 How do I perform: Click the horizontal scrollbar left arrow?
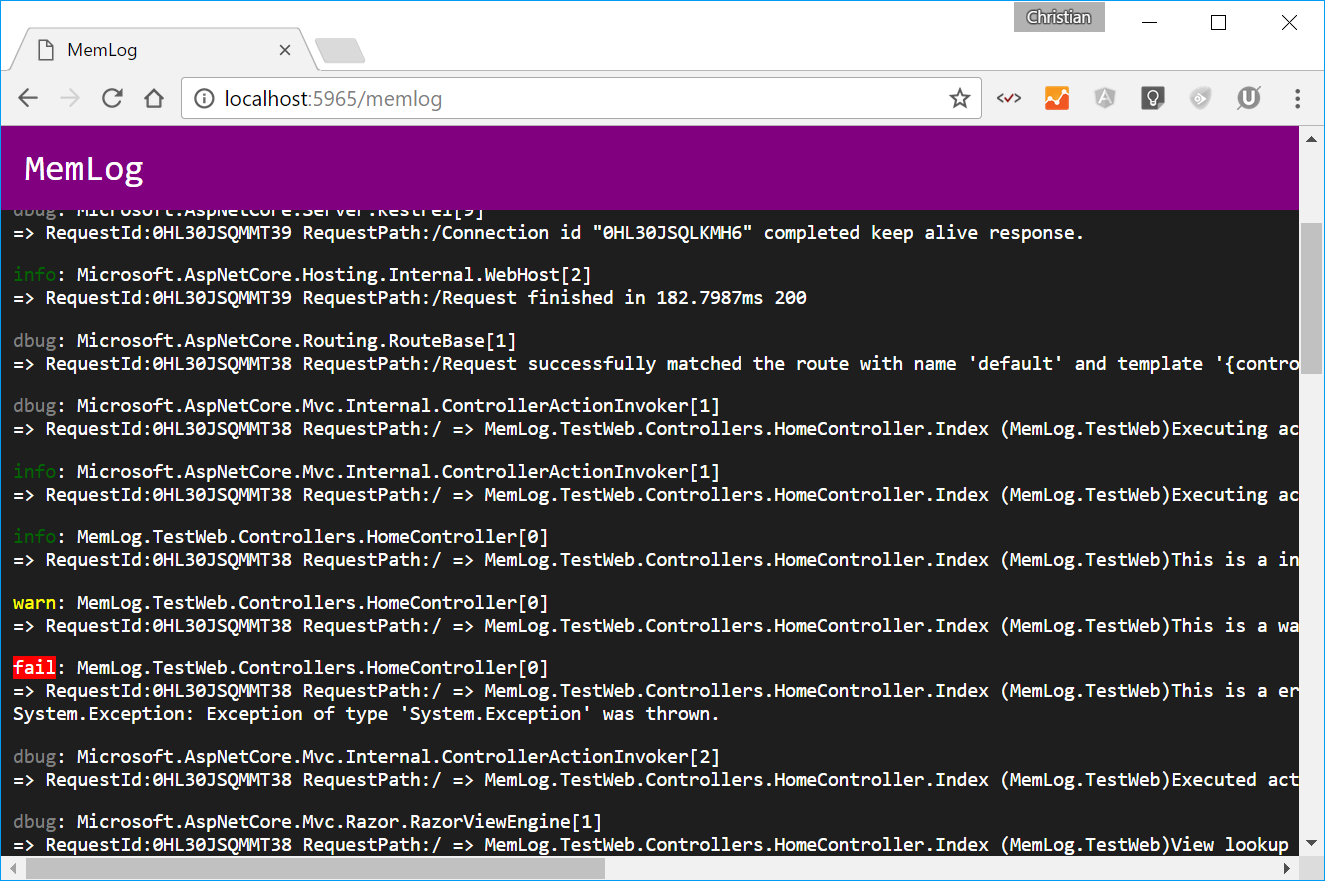coord(13,869)
